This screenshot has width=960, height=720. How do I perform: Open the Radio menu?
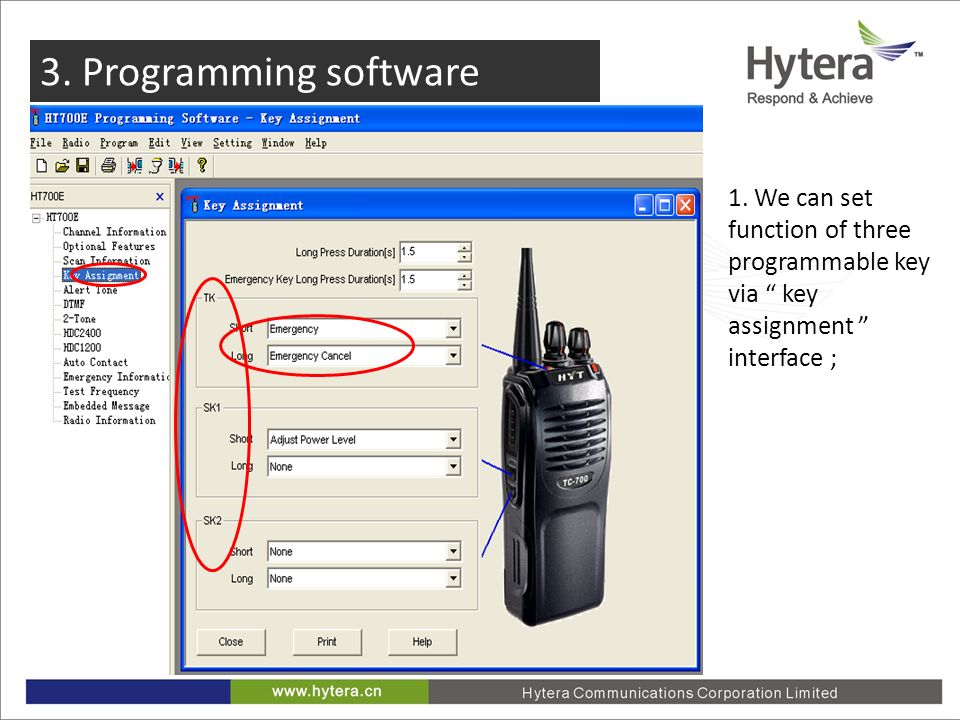(x=76, y=143)
